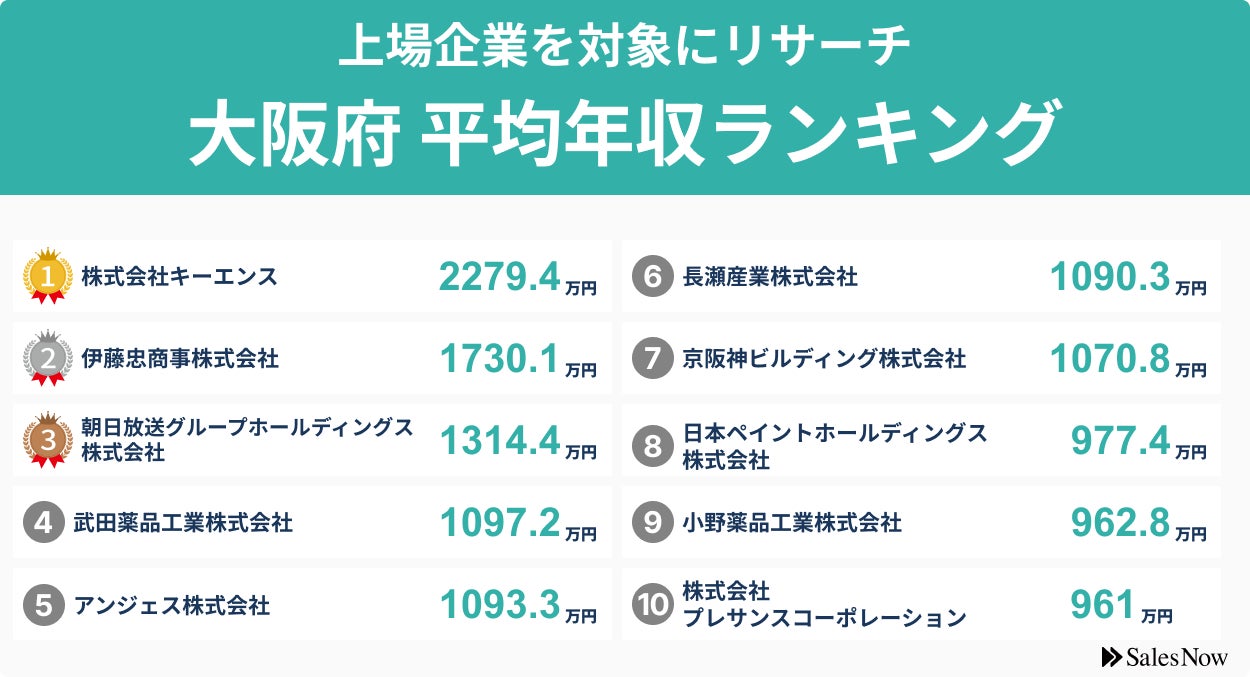The height and width of the screenshot is (677, 1250).
Task: Click the silver rank 2 medal icon
Action: [47, 358]
